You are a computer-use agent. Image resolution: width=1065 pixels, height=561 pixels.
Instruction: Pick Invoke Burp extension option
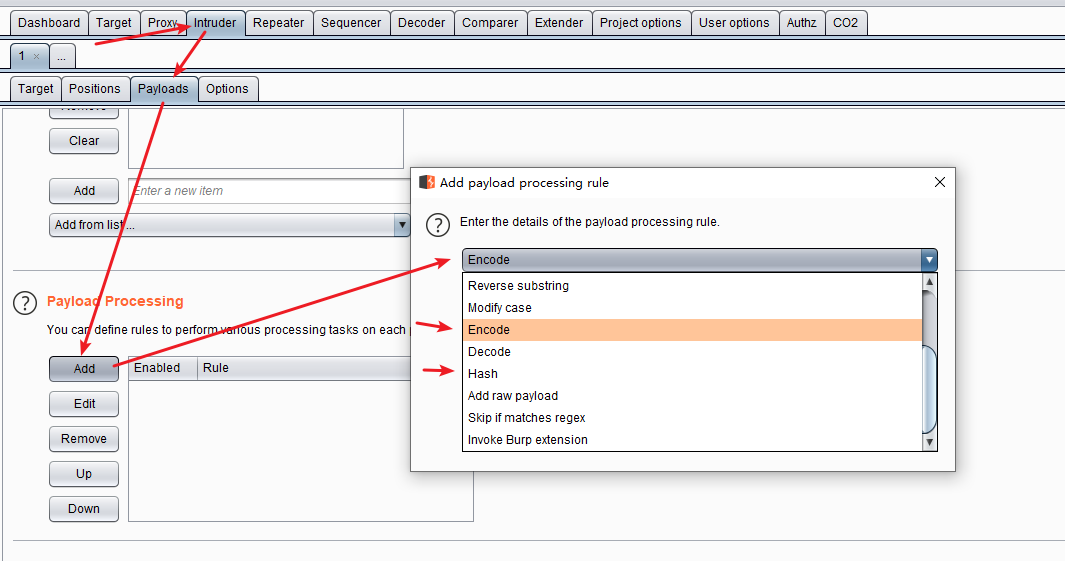pyautogui.click(x=527, y=440)
